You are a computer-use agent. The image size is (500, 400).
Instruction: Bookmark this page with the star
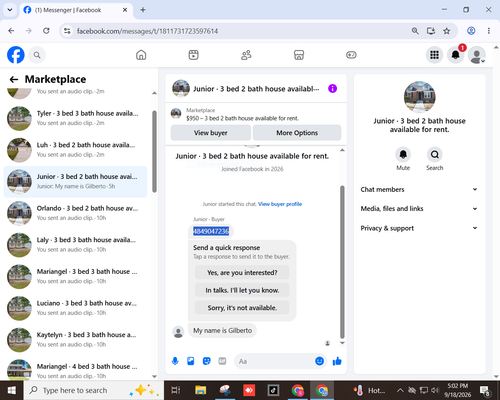click(447, 31)
